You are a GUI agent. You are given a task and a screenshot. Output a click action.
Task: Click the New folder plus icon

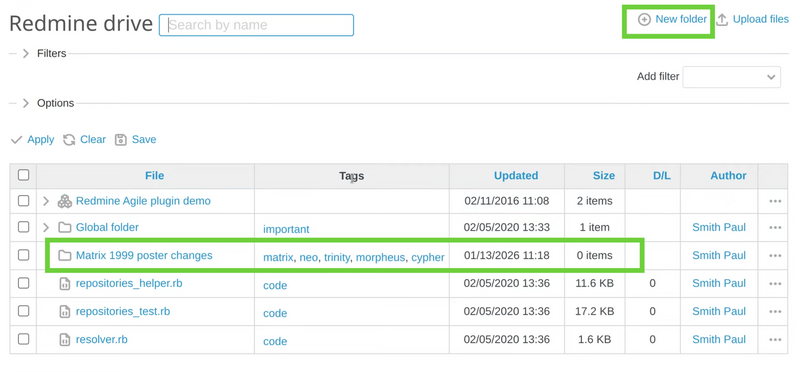coord(644,19)
